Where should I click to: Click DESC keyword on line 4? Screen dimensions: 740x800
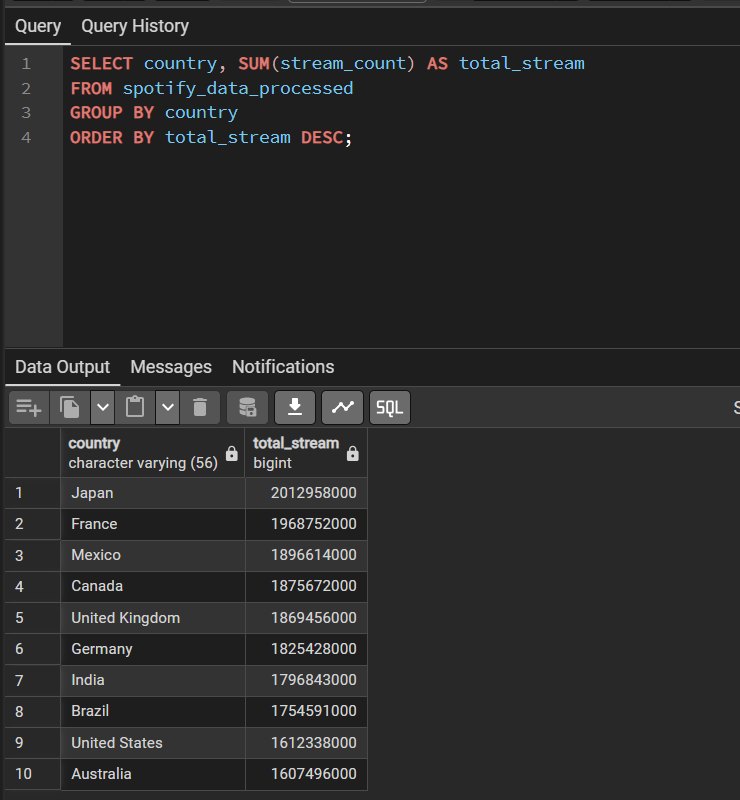coord(322,138)
